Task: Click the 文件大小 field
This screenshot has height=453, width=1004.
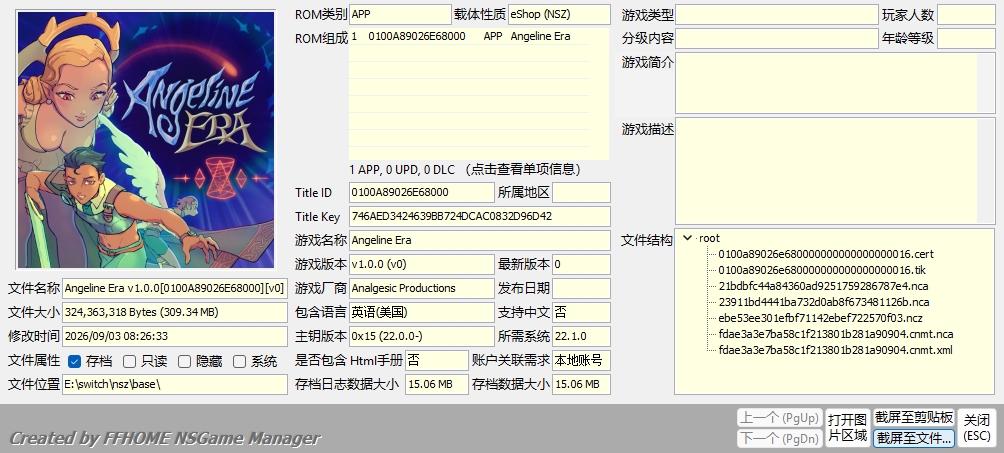Action: point(175,312)
